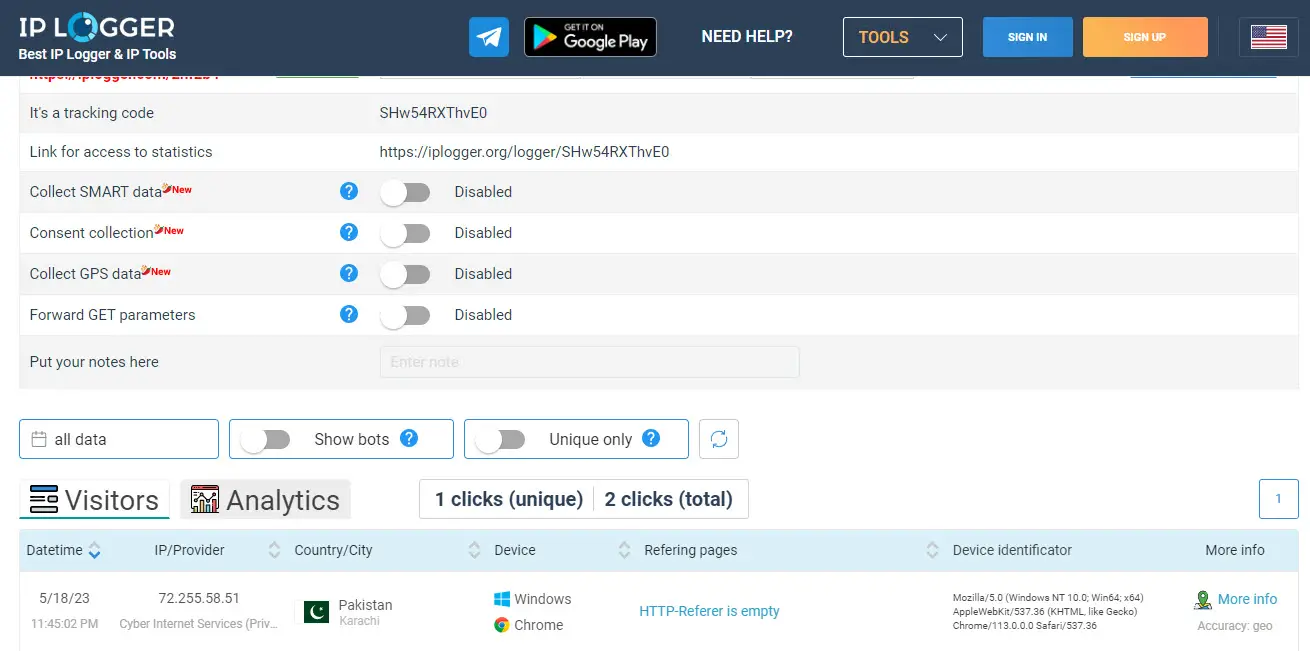1310x651 pixels.
Task: Sort by Datetime using the column chevron
Action: point(95,550)
